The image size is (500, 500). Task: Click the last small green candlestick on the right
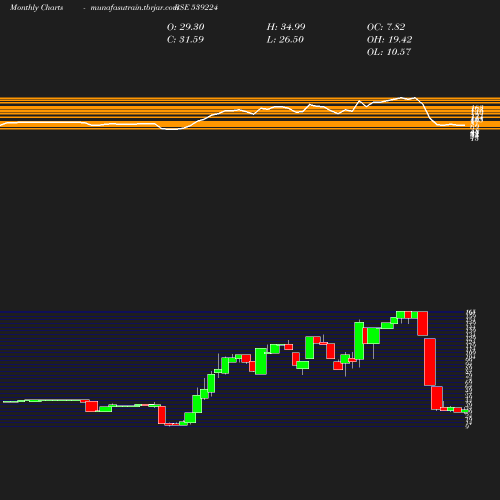(x=465, y=411)
